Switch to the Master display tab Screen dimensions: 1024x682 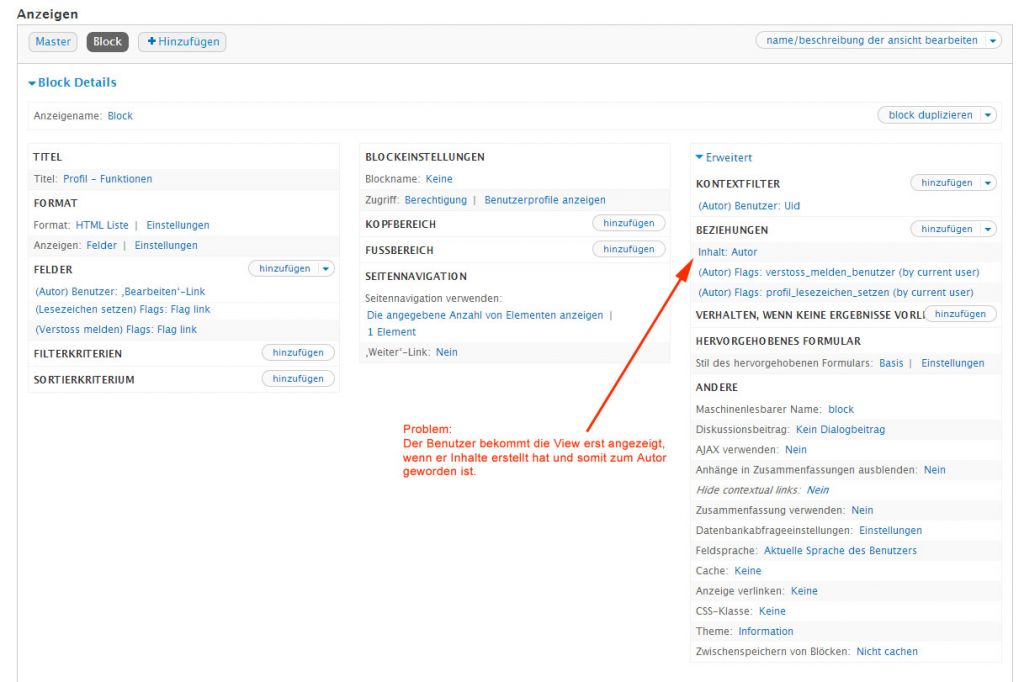54,42
